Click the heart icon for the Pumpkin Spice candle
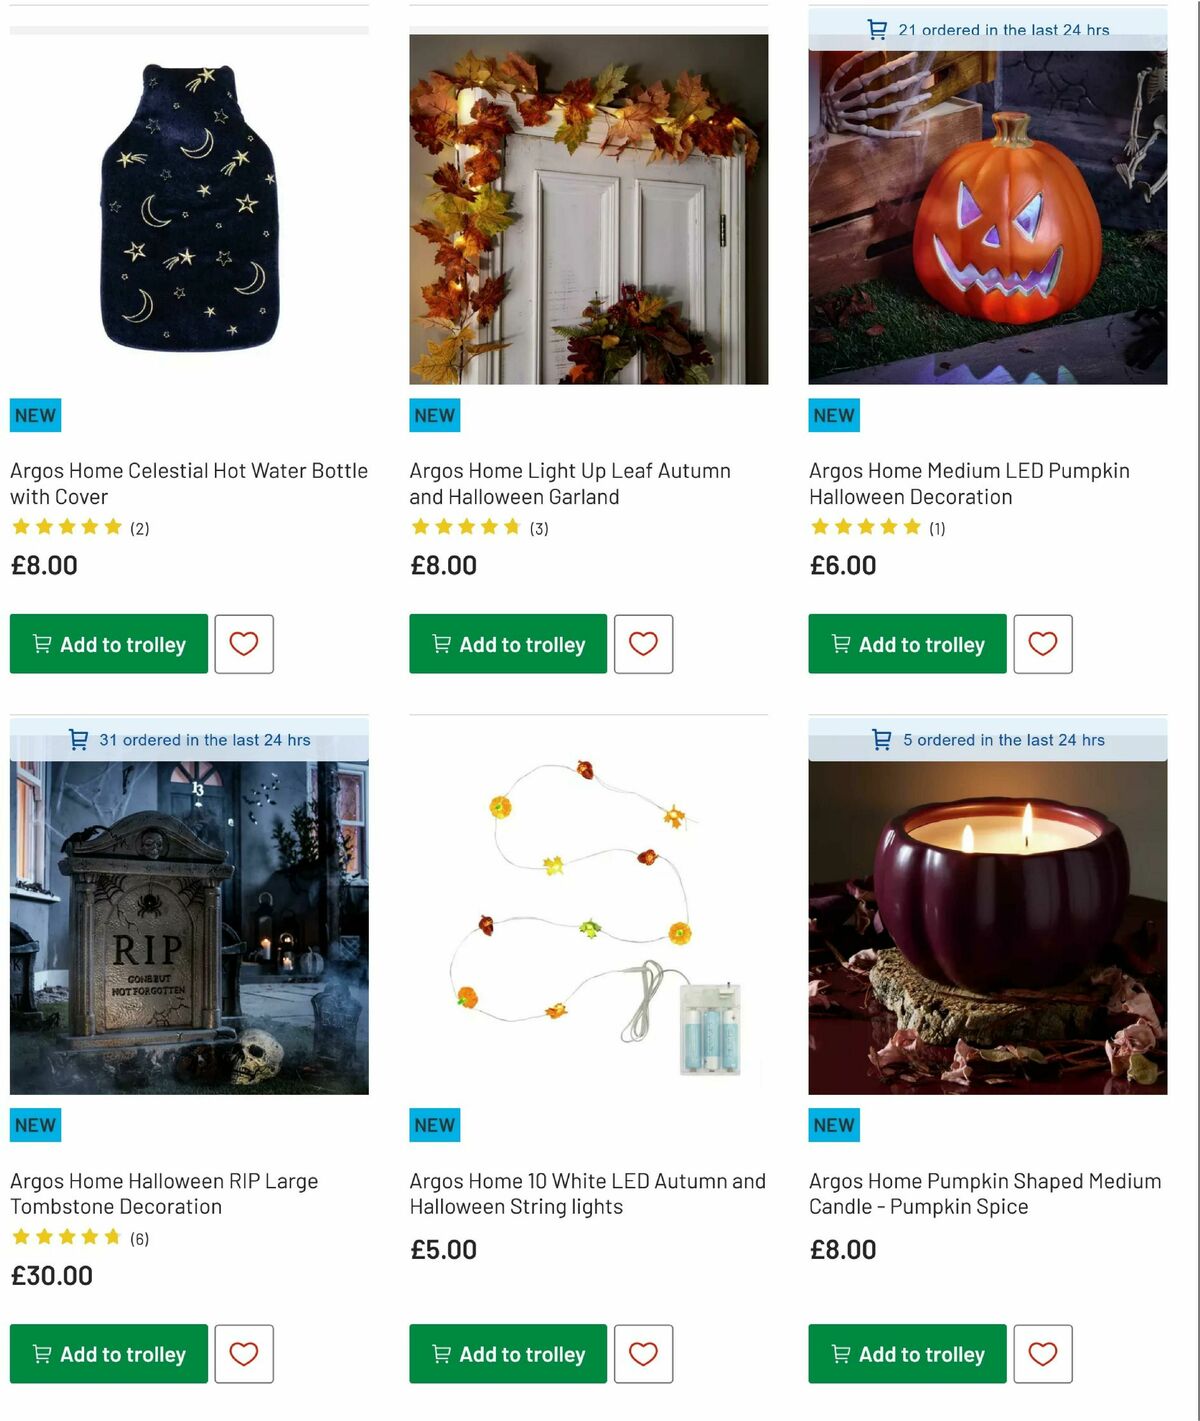This screenshot has height=1421, width=1200. coord(1043,1354)
